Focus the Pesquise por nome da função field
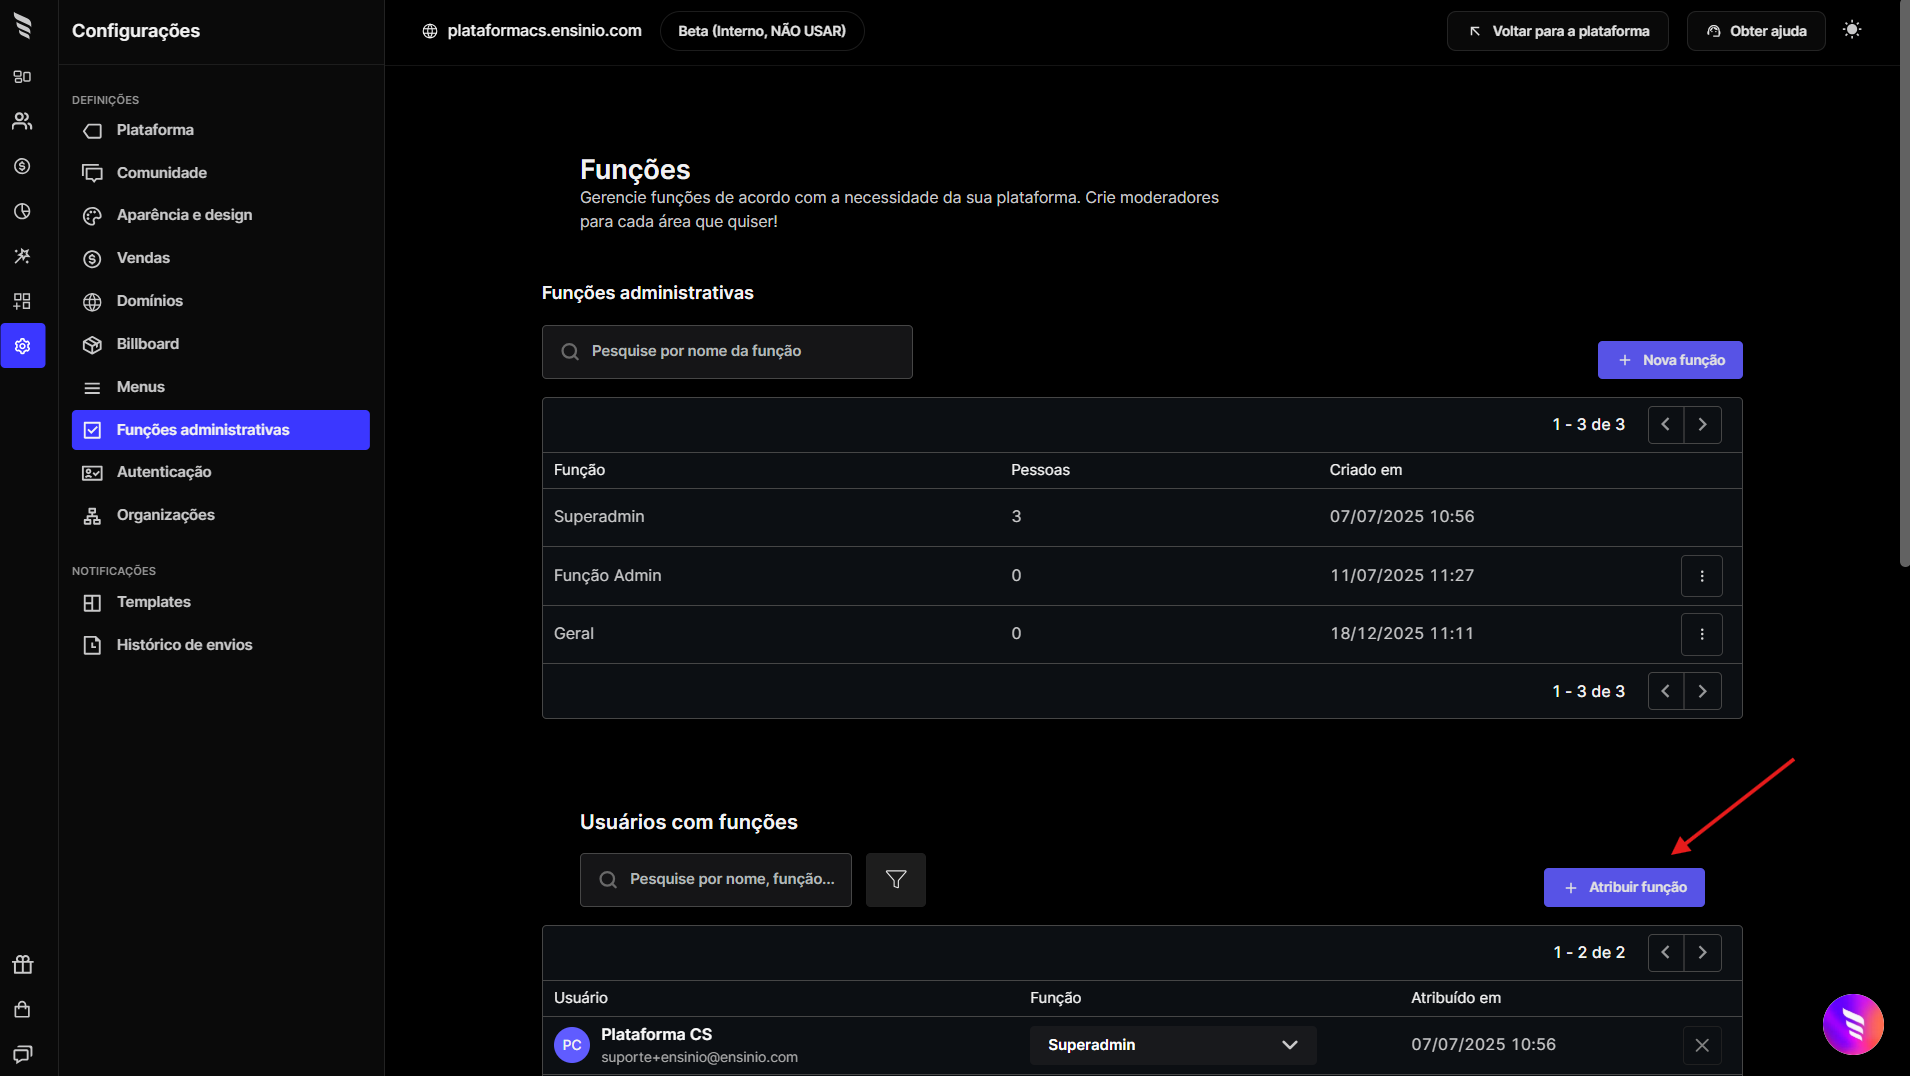This screenshot has width=1910, height=1076. [x=727, y=352]
